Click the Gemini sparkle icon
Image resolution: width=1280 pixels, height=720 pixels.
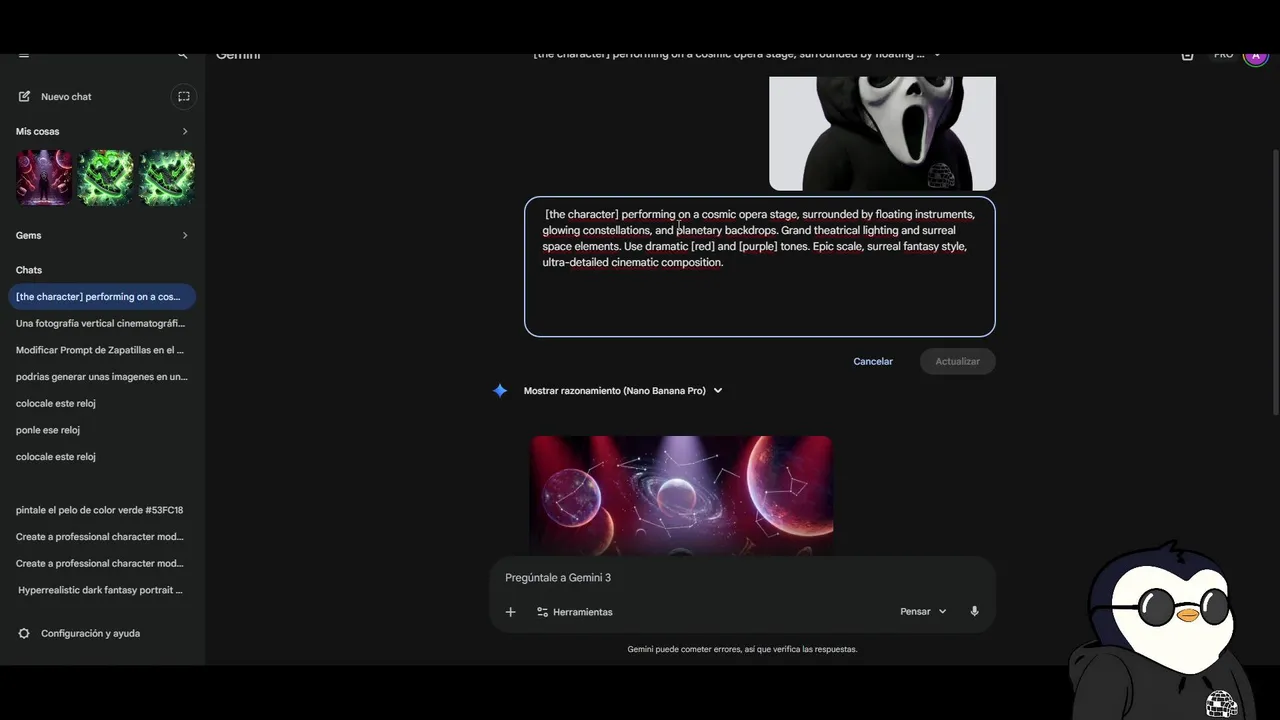pos(500,391)
